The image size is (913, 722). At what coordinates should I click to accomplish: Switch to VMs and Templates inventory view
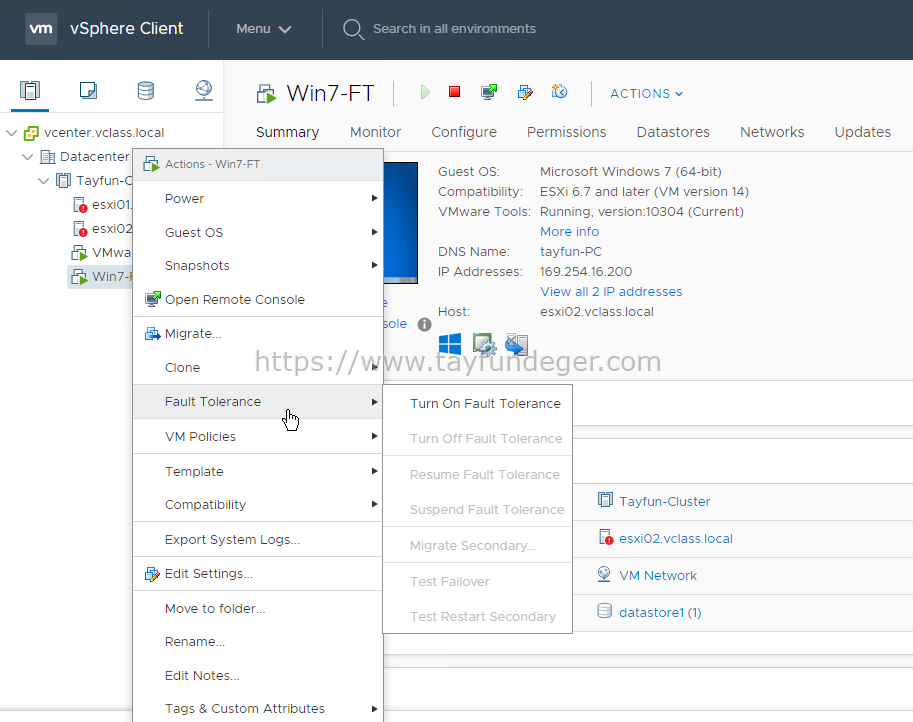tap(88, 90)
